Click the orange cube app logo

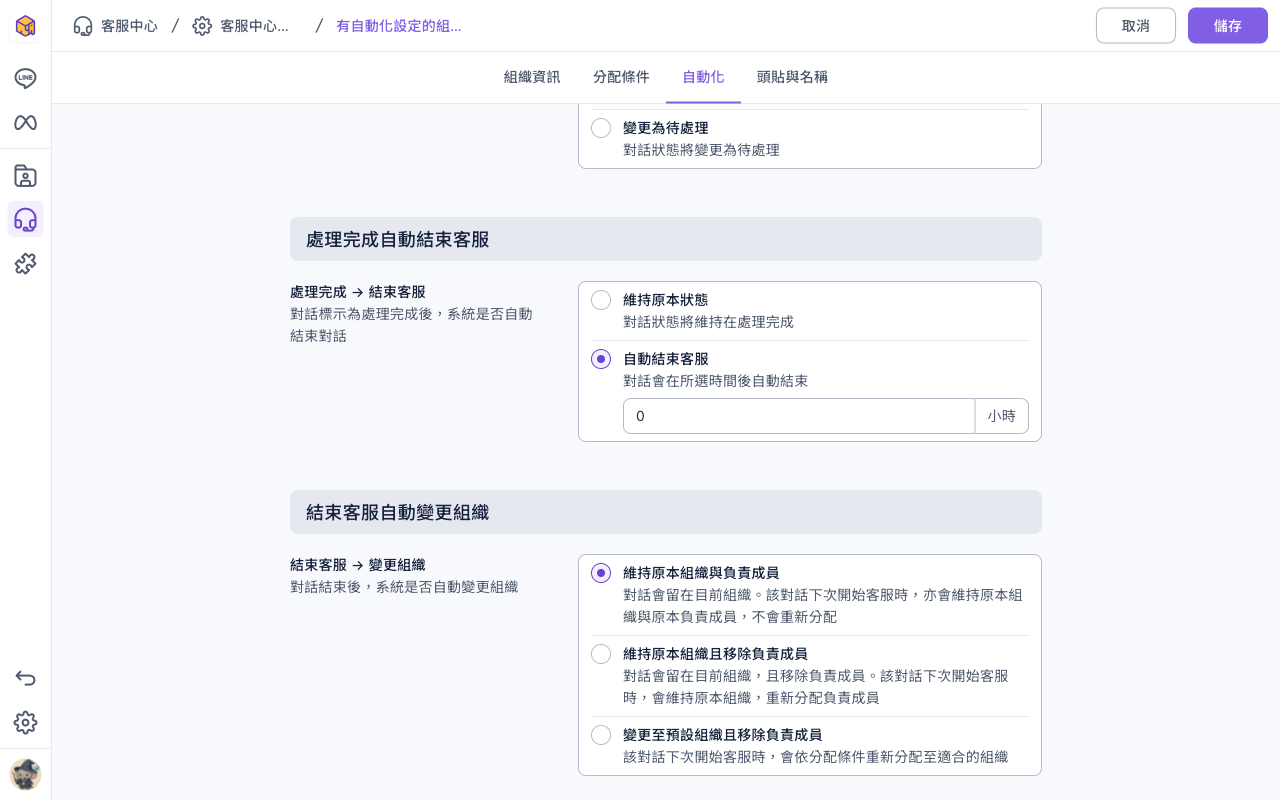25,26
